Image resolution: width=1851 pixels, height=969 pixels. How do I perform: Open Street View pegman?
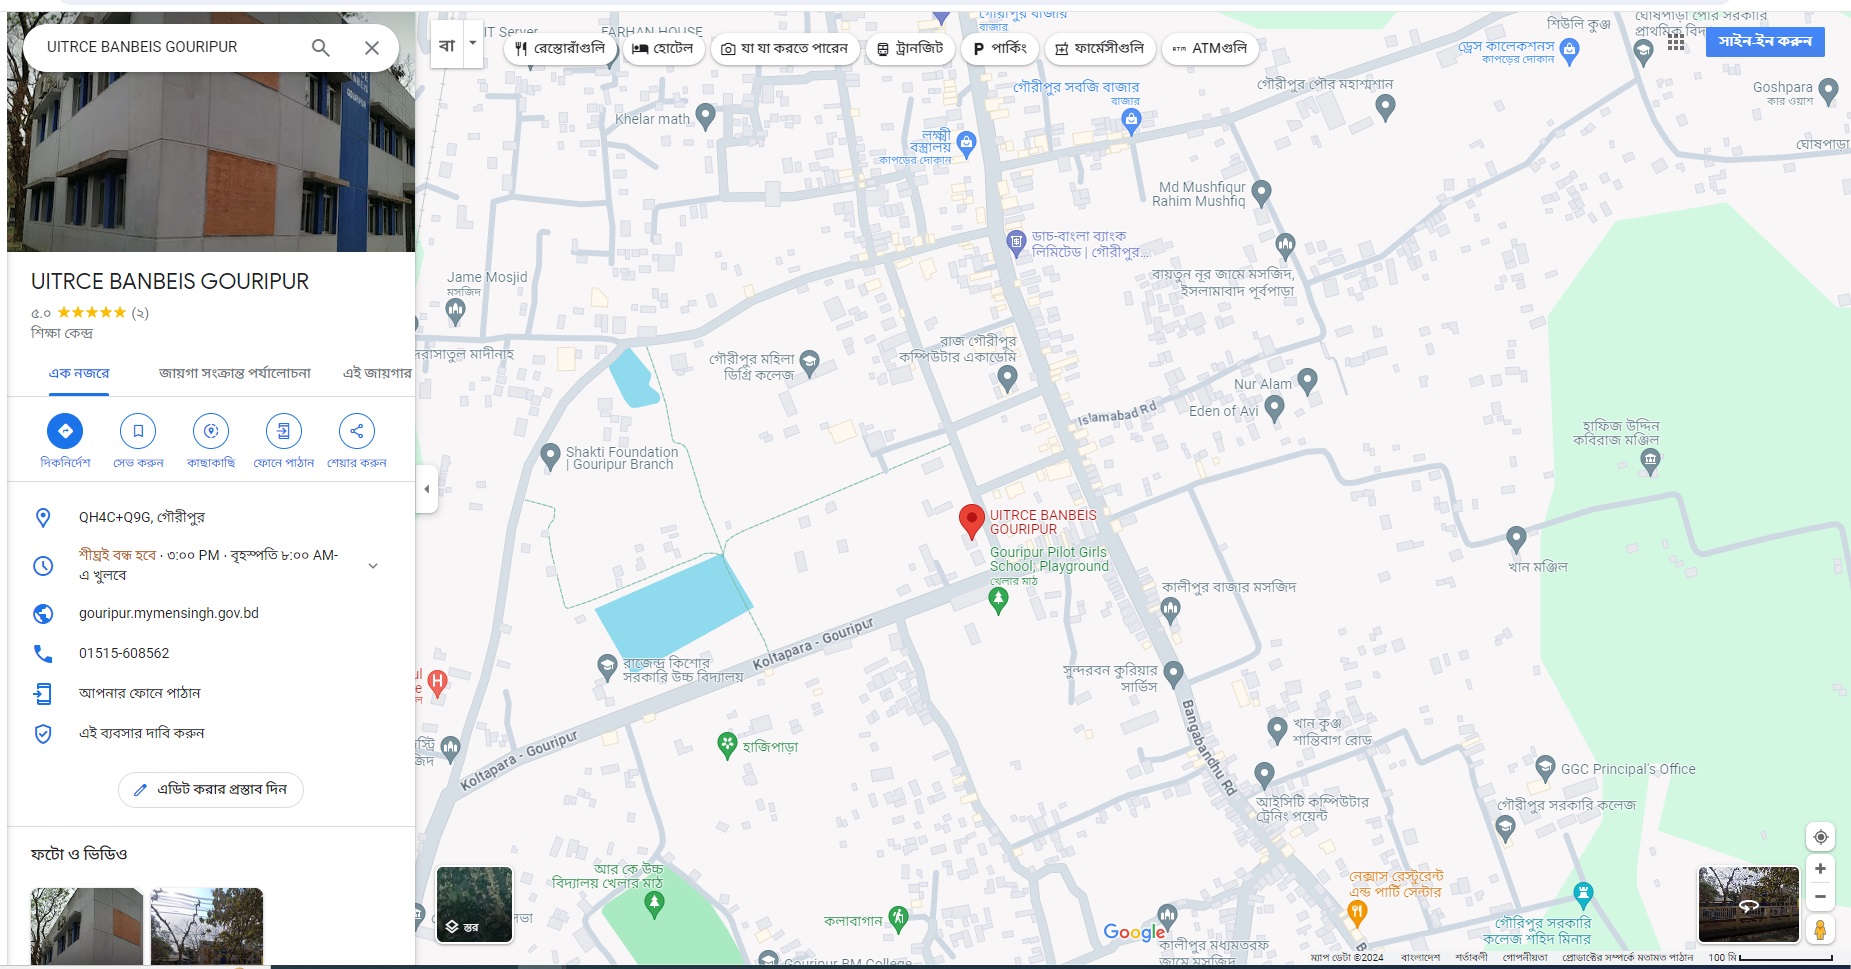(1820, 930)
